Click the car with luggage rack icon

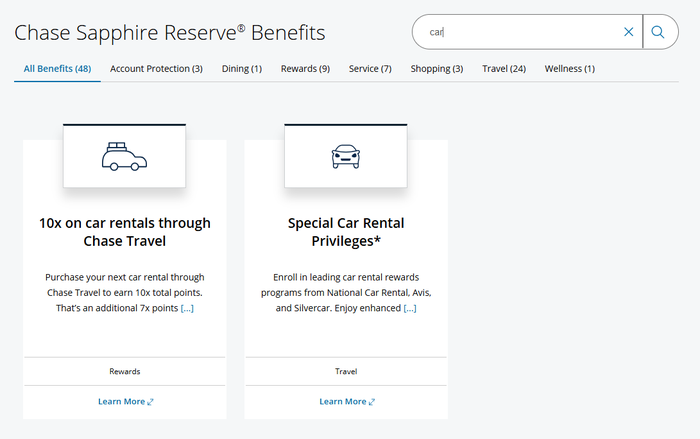tap(124, 157)
